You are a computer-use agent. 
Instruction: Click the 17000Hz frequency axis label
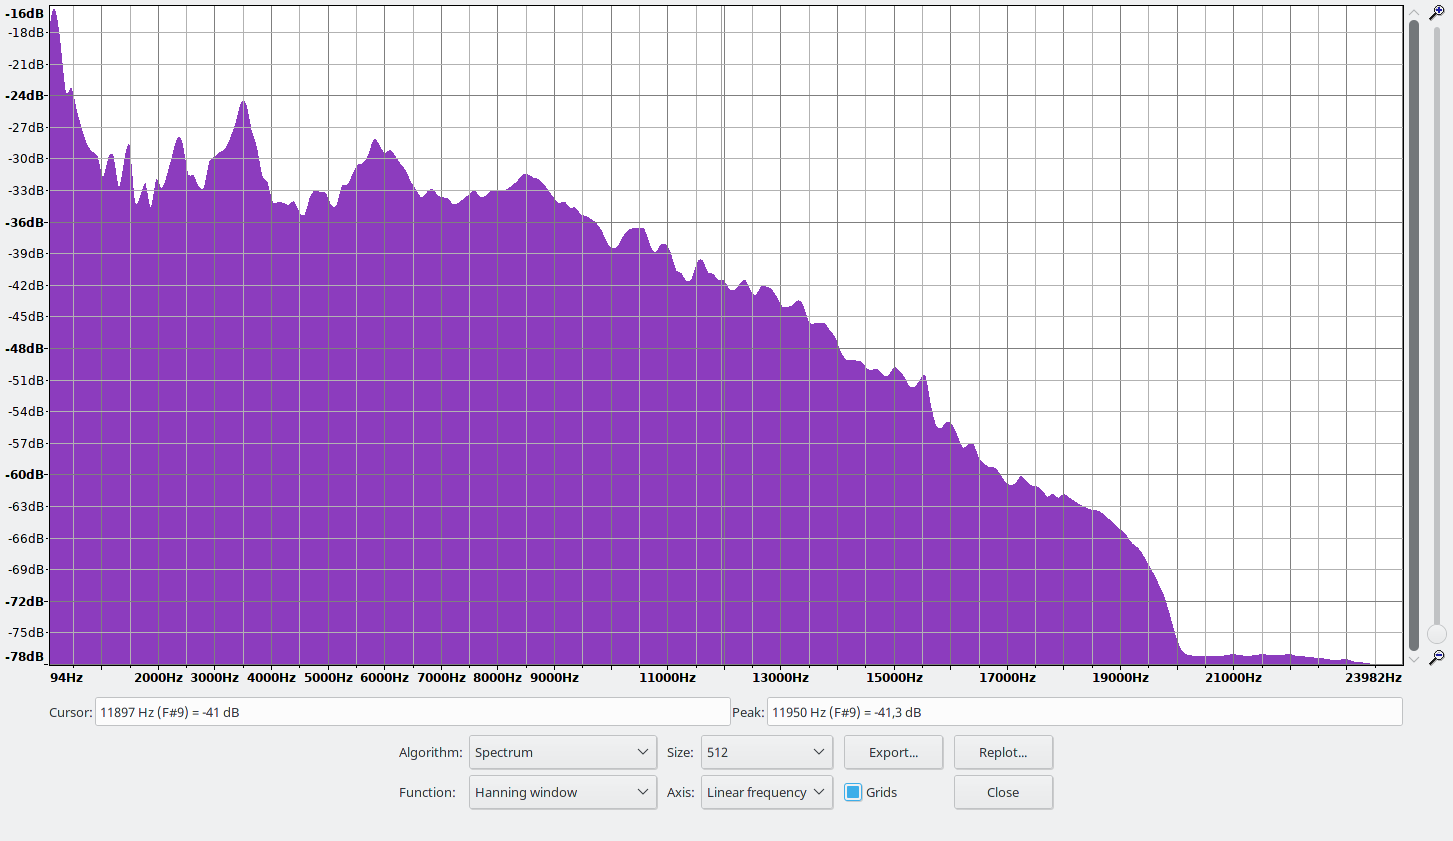1007,677
